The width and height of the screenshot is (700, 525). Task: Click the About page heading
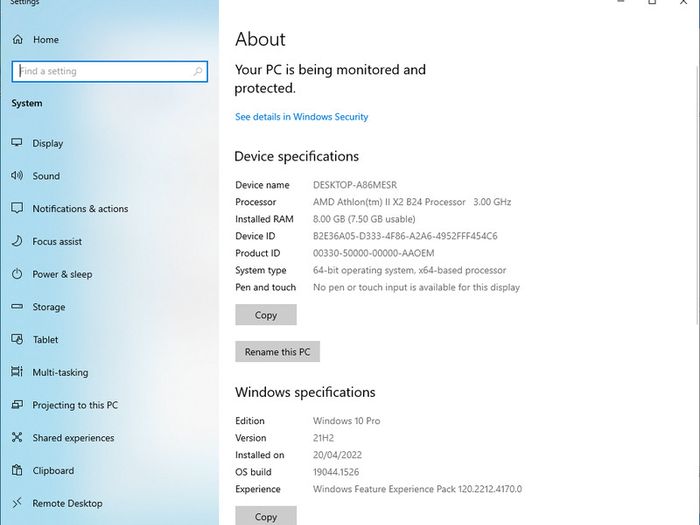(260, 39)
